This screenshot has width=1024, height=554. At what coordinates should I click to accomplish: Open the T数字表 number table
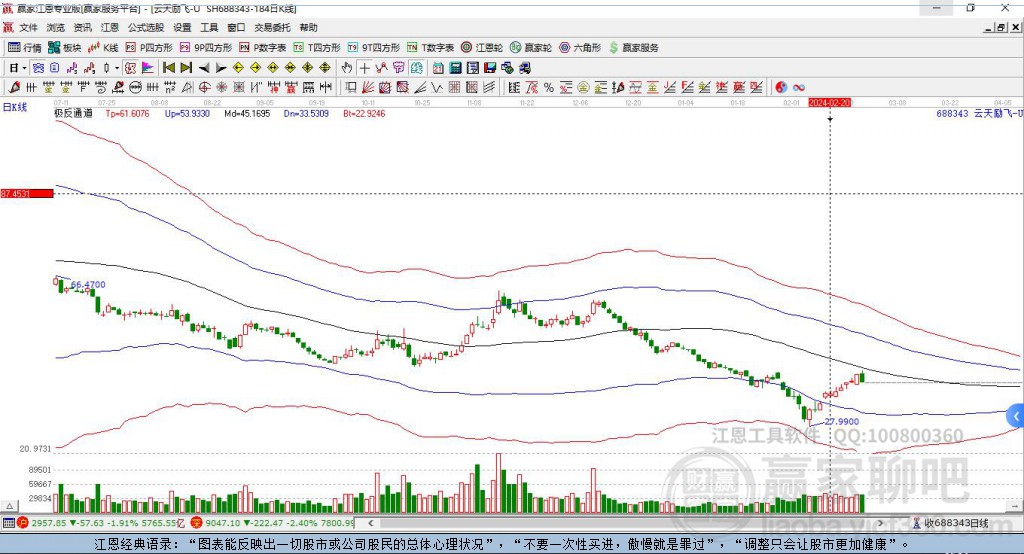click(431, 47)
